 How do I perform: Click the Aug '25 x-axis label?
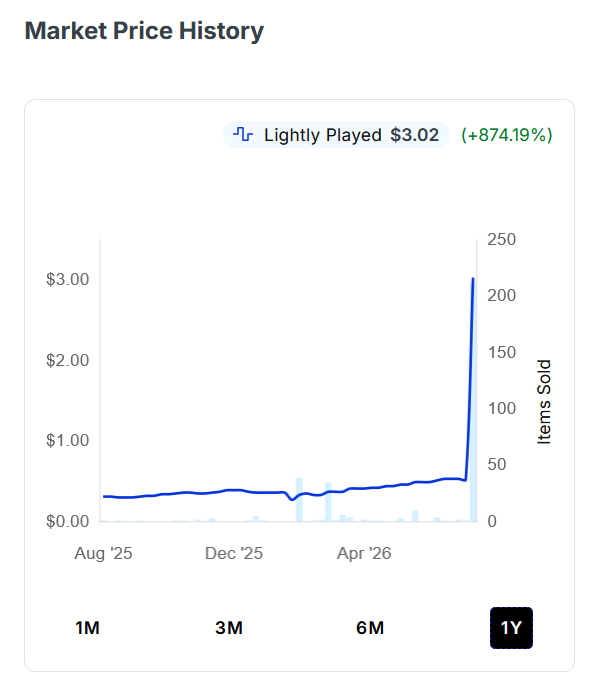coord(103,553)
